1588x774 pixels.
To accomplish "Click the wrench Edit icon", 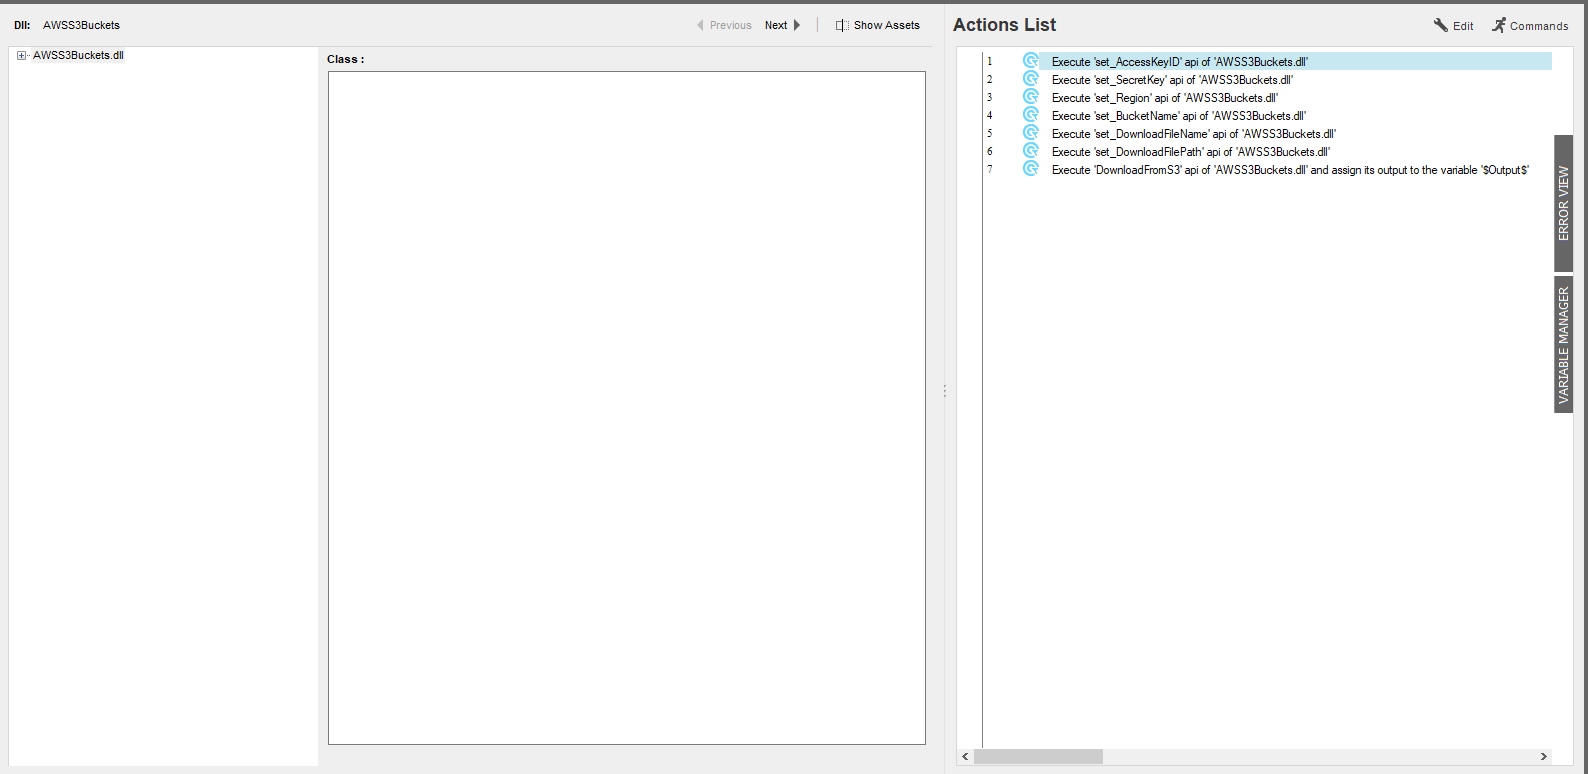I will 1441,25.
